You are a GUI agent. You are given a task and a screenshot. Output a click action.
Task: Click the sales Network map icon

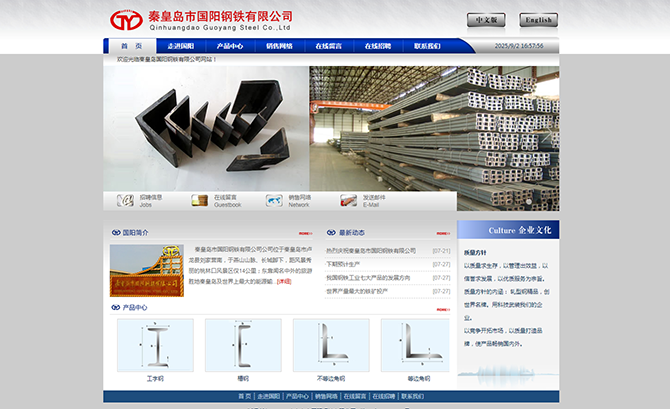[274, 200]
